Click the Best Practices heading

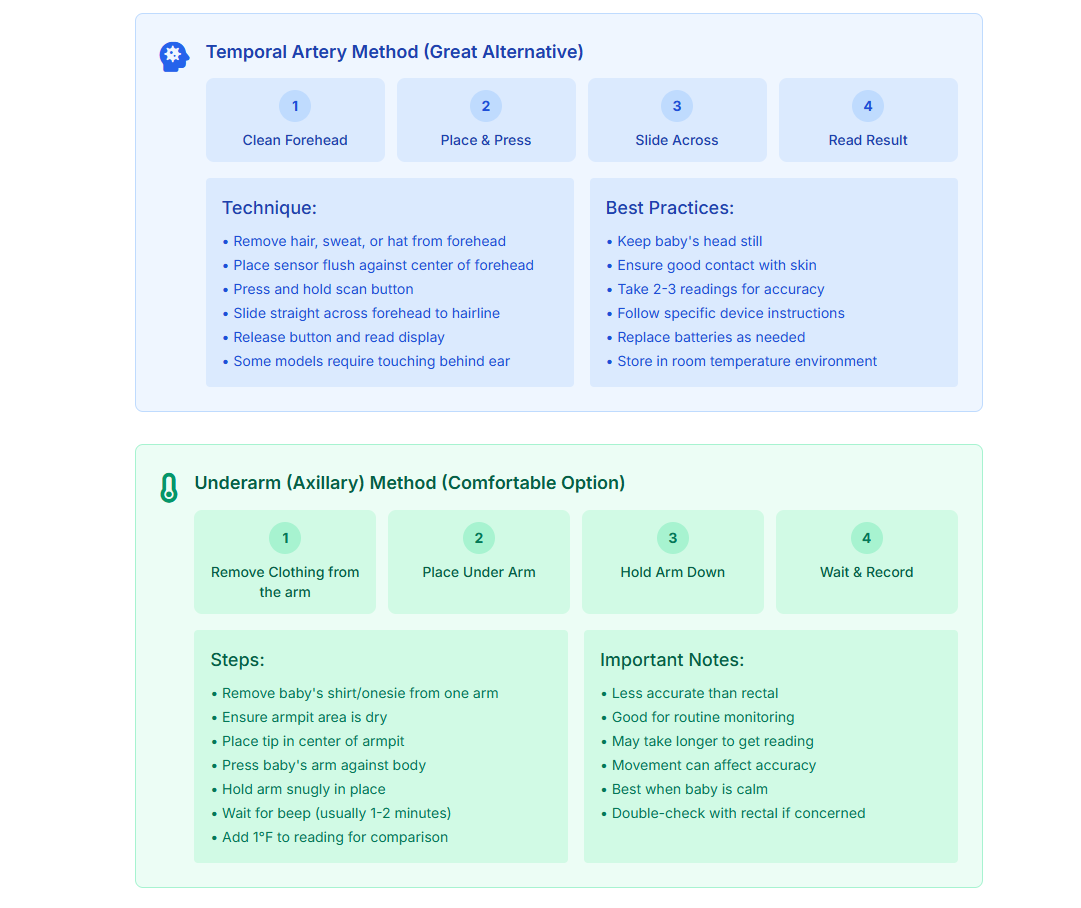[x=670, y=208]
